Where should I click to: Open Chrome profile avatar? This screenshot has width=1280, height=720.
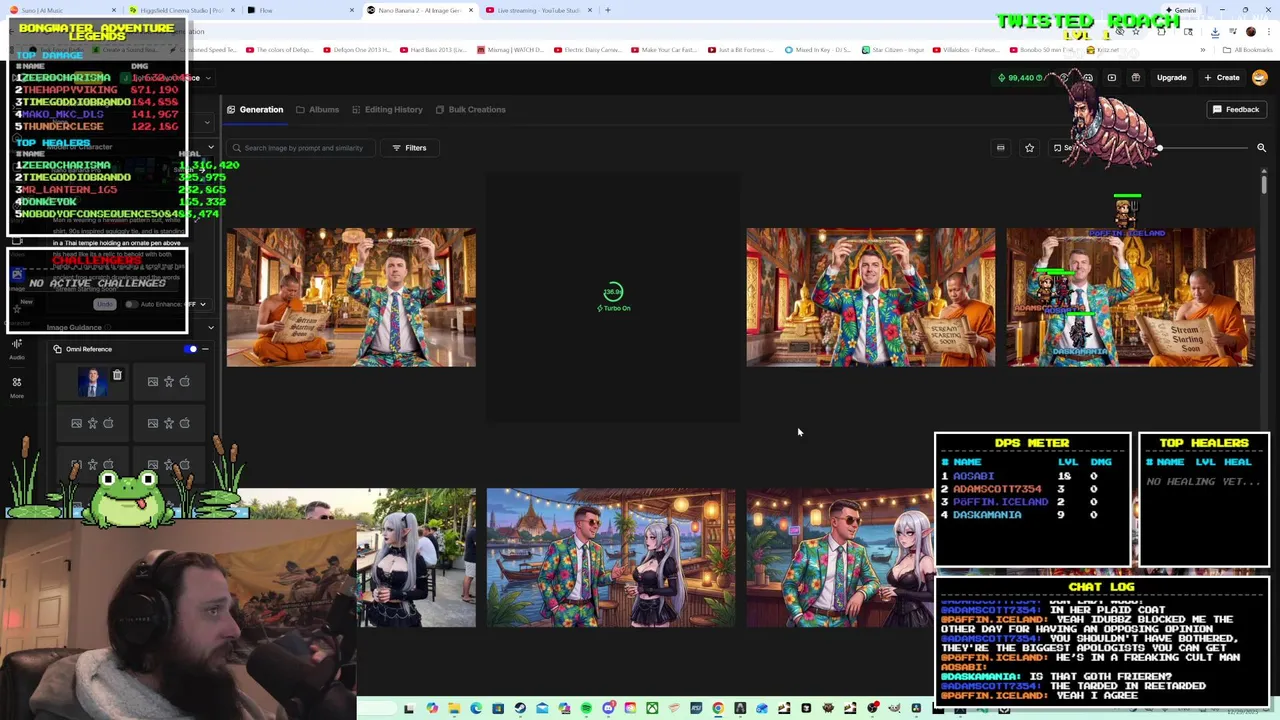pyautogui.click(x=1250, y=31)
